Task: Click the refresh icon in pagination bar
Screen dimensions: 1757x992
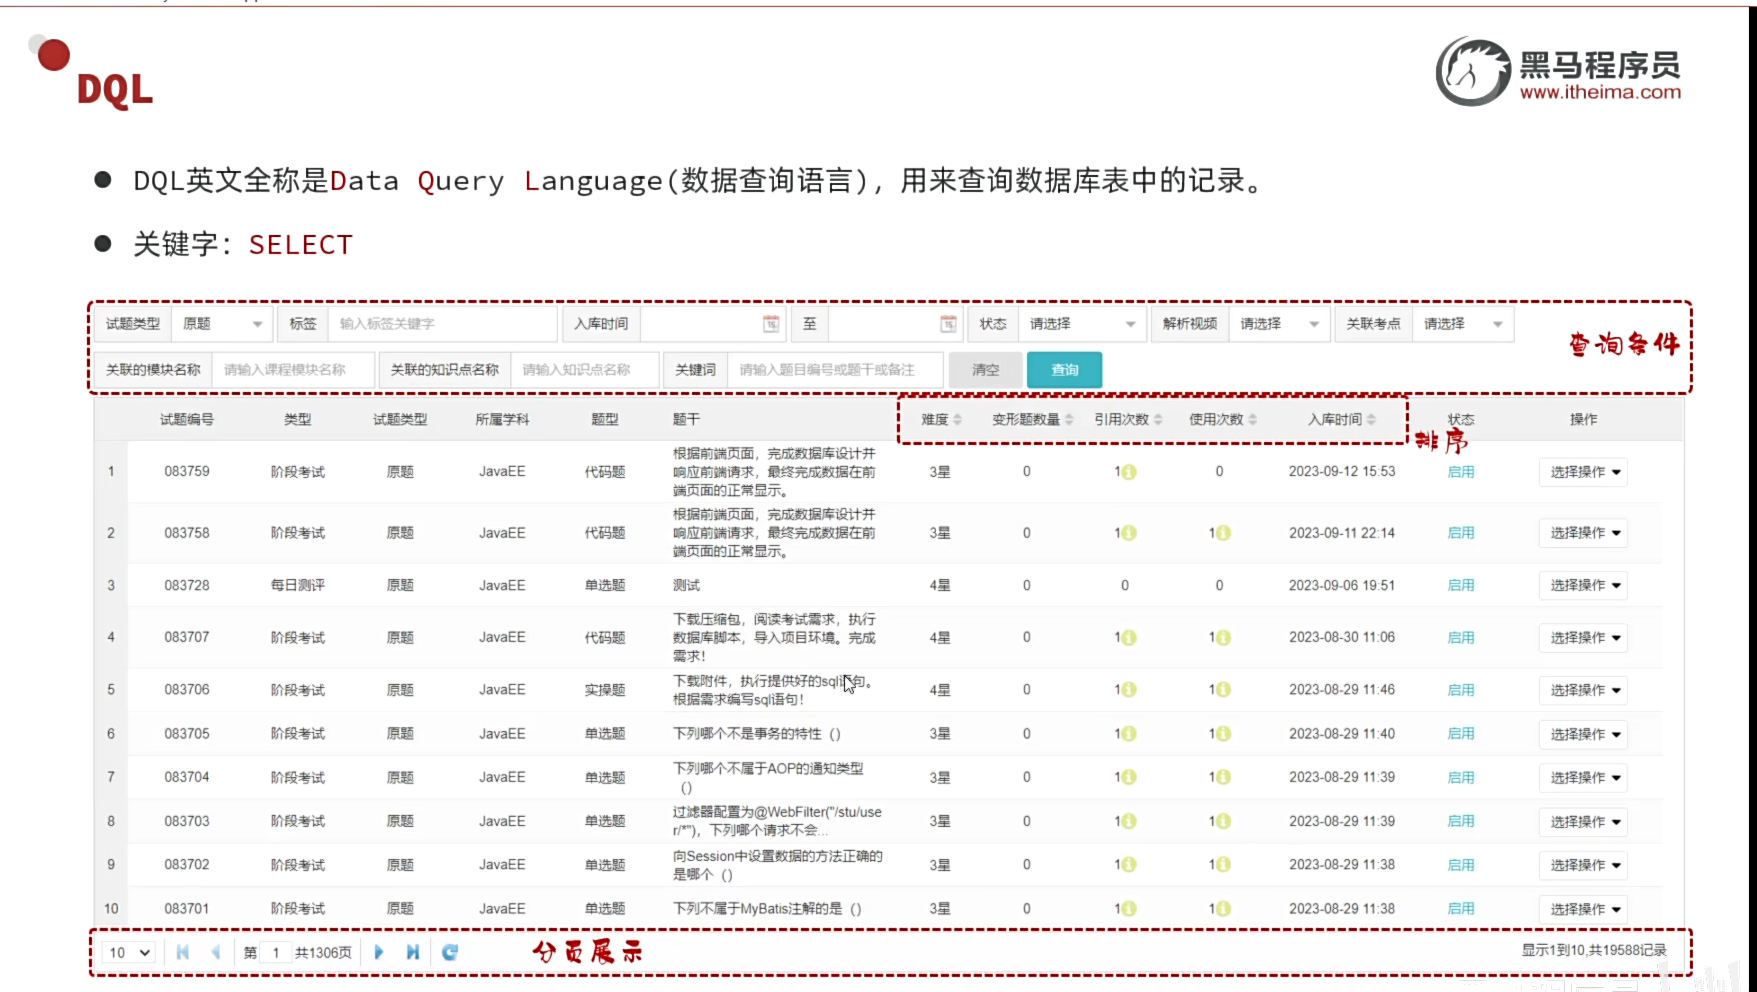Action: [448, 952]
